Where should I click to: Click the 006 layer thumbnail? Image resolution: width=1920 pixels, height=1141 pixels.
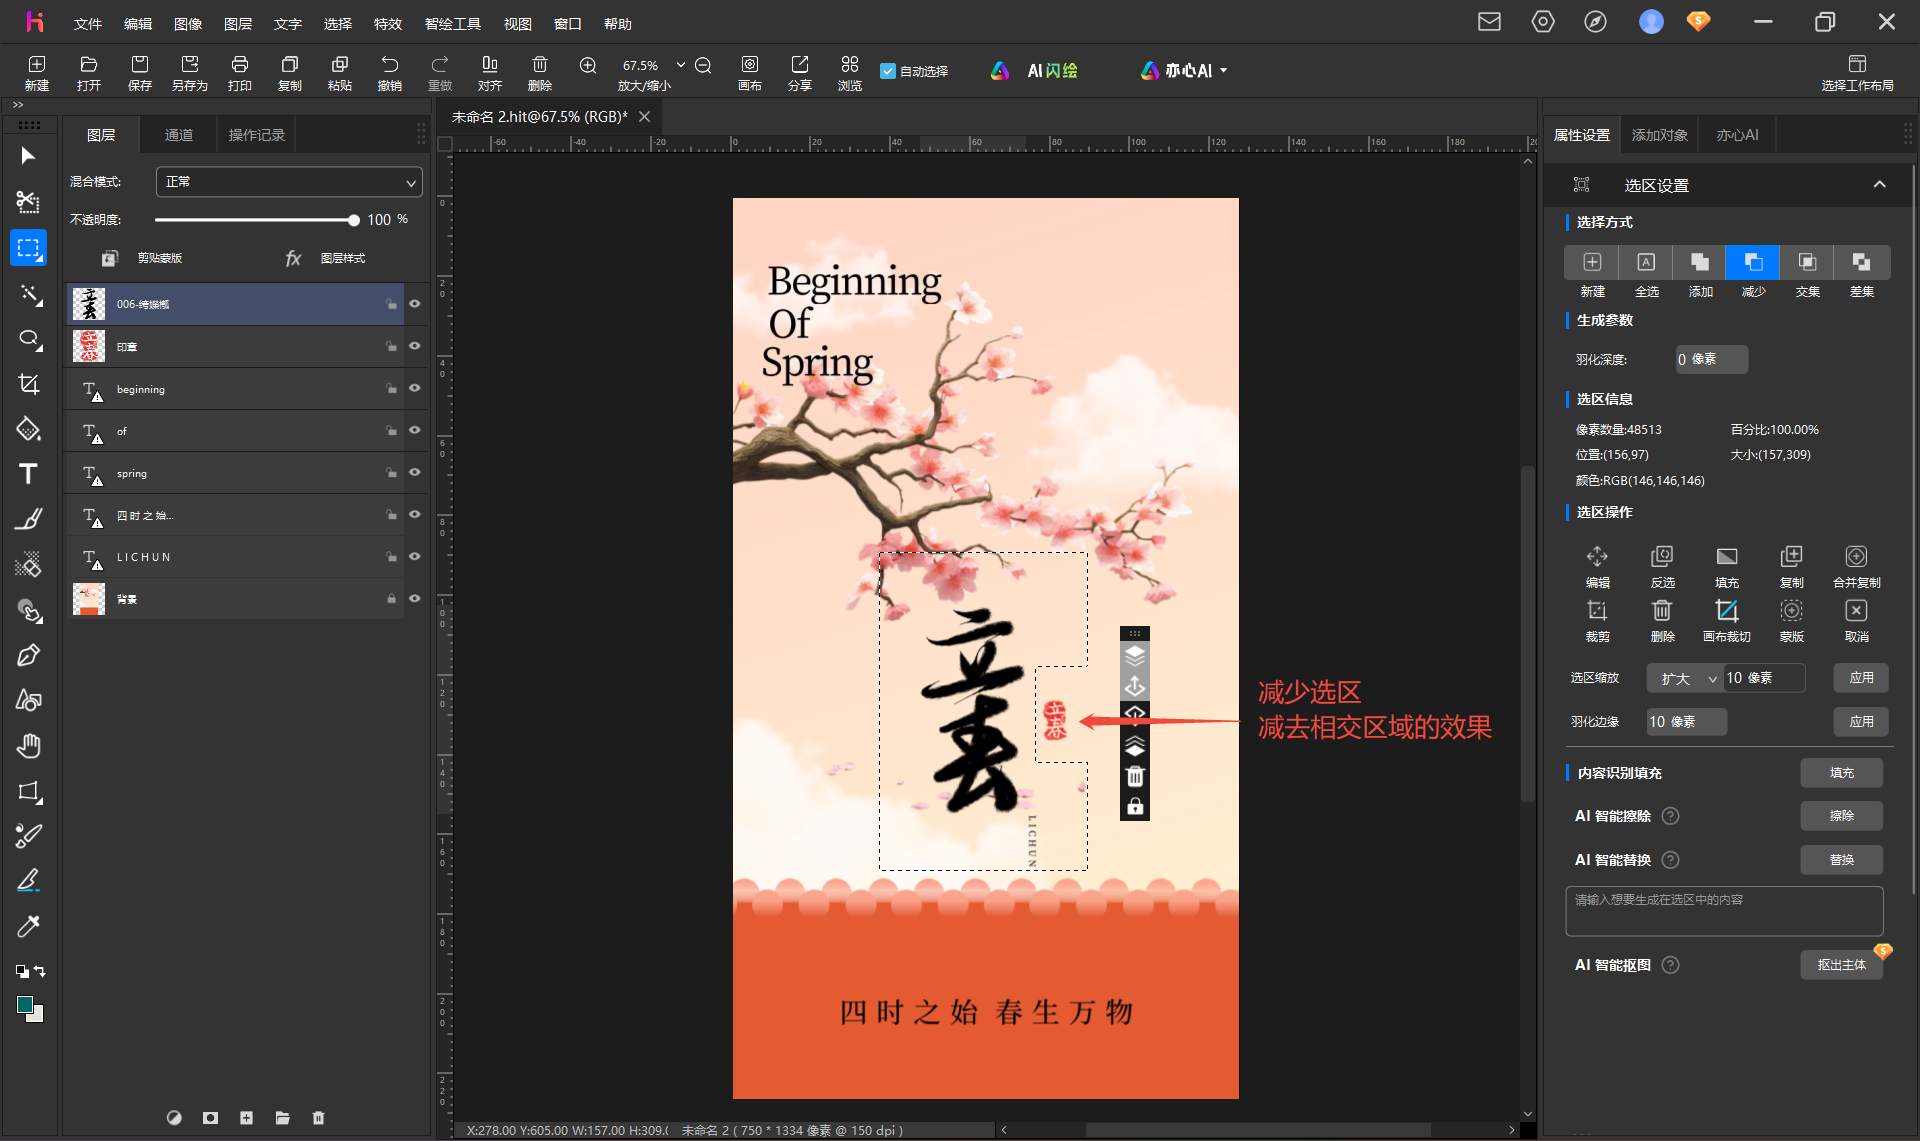89,304
